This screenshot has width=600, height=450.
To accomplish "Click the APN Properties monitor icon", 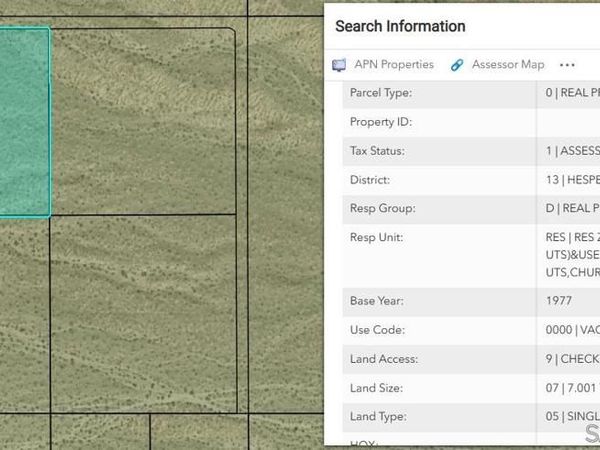I will pos(339,65).
